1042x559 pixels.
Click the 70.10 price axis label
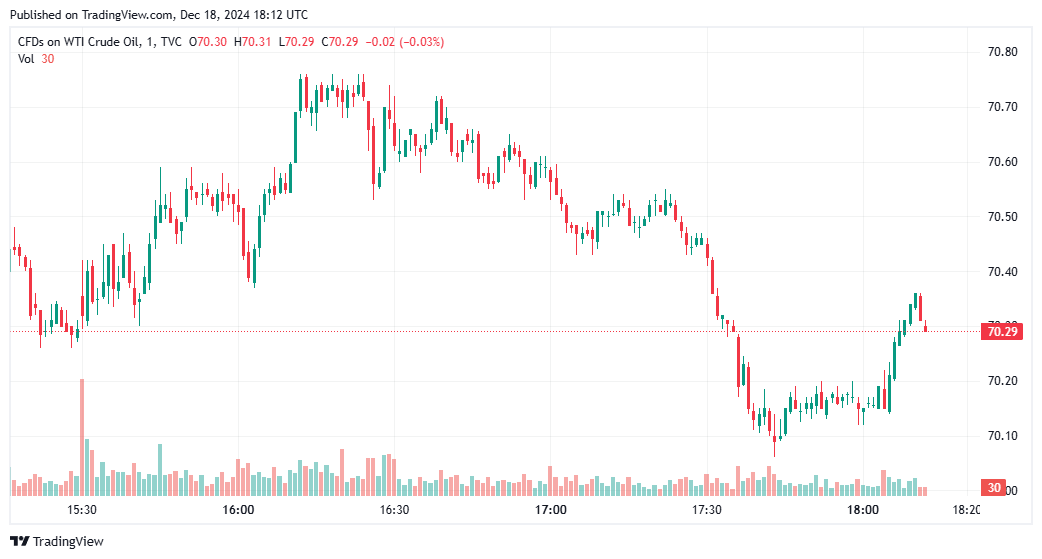coord(1000,436)
